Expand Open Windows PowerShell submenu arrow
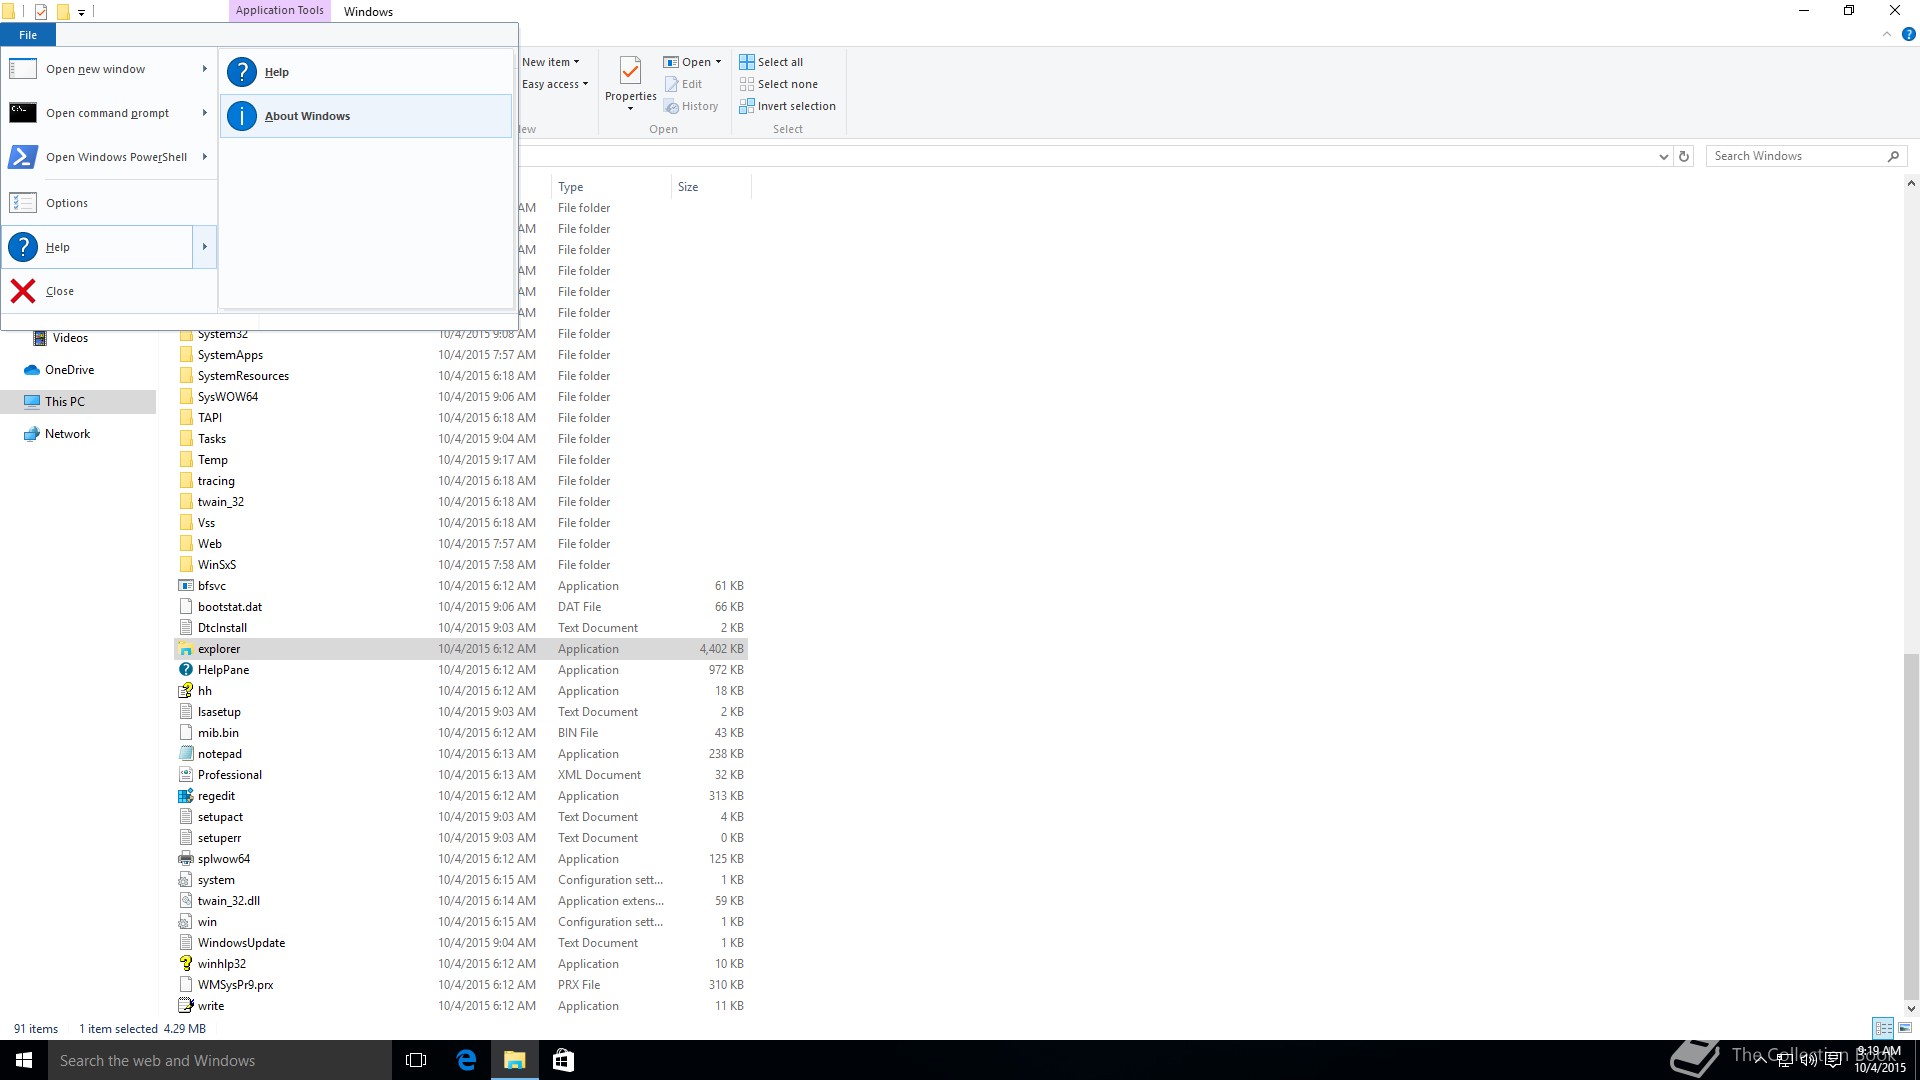Image resolution: width=1920 pixels, height=1080 pixels. (204, 157)
